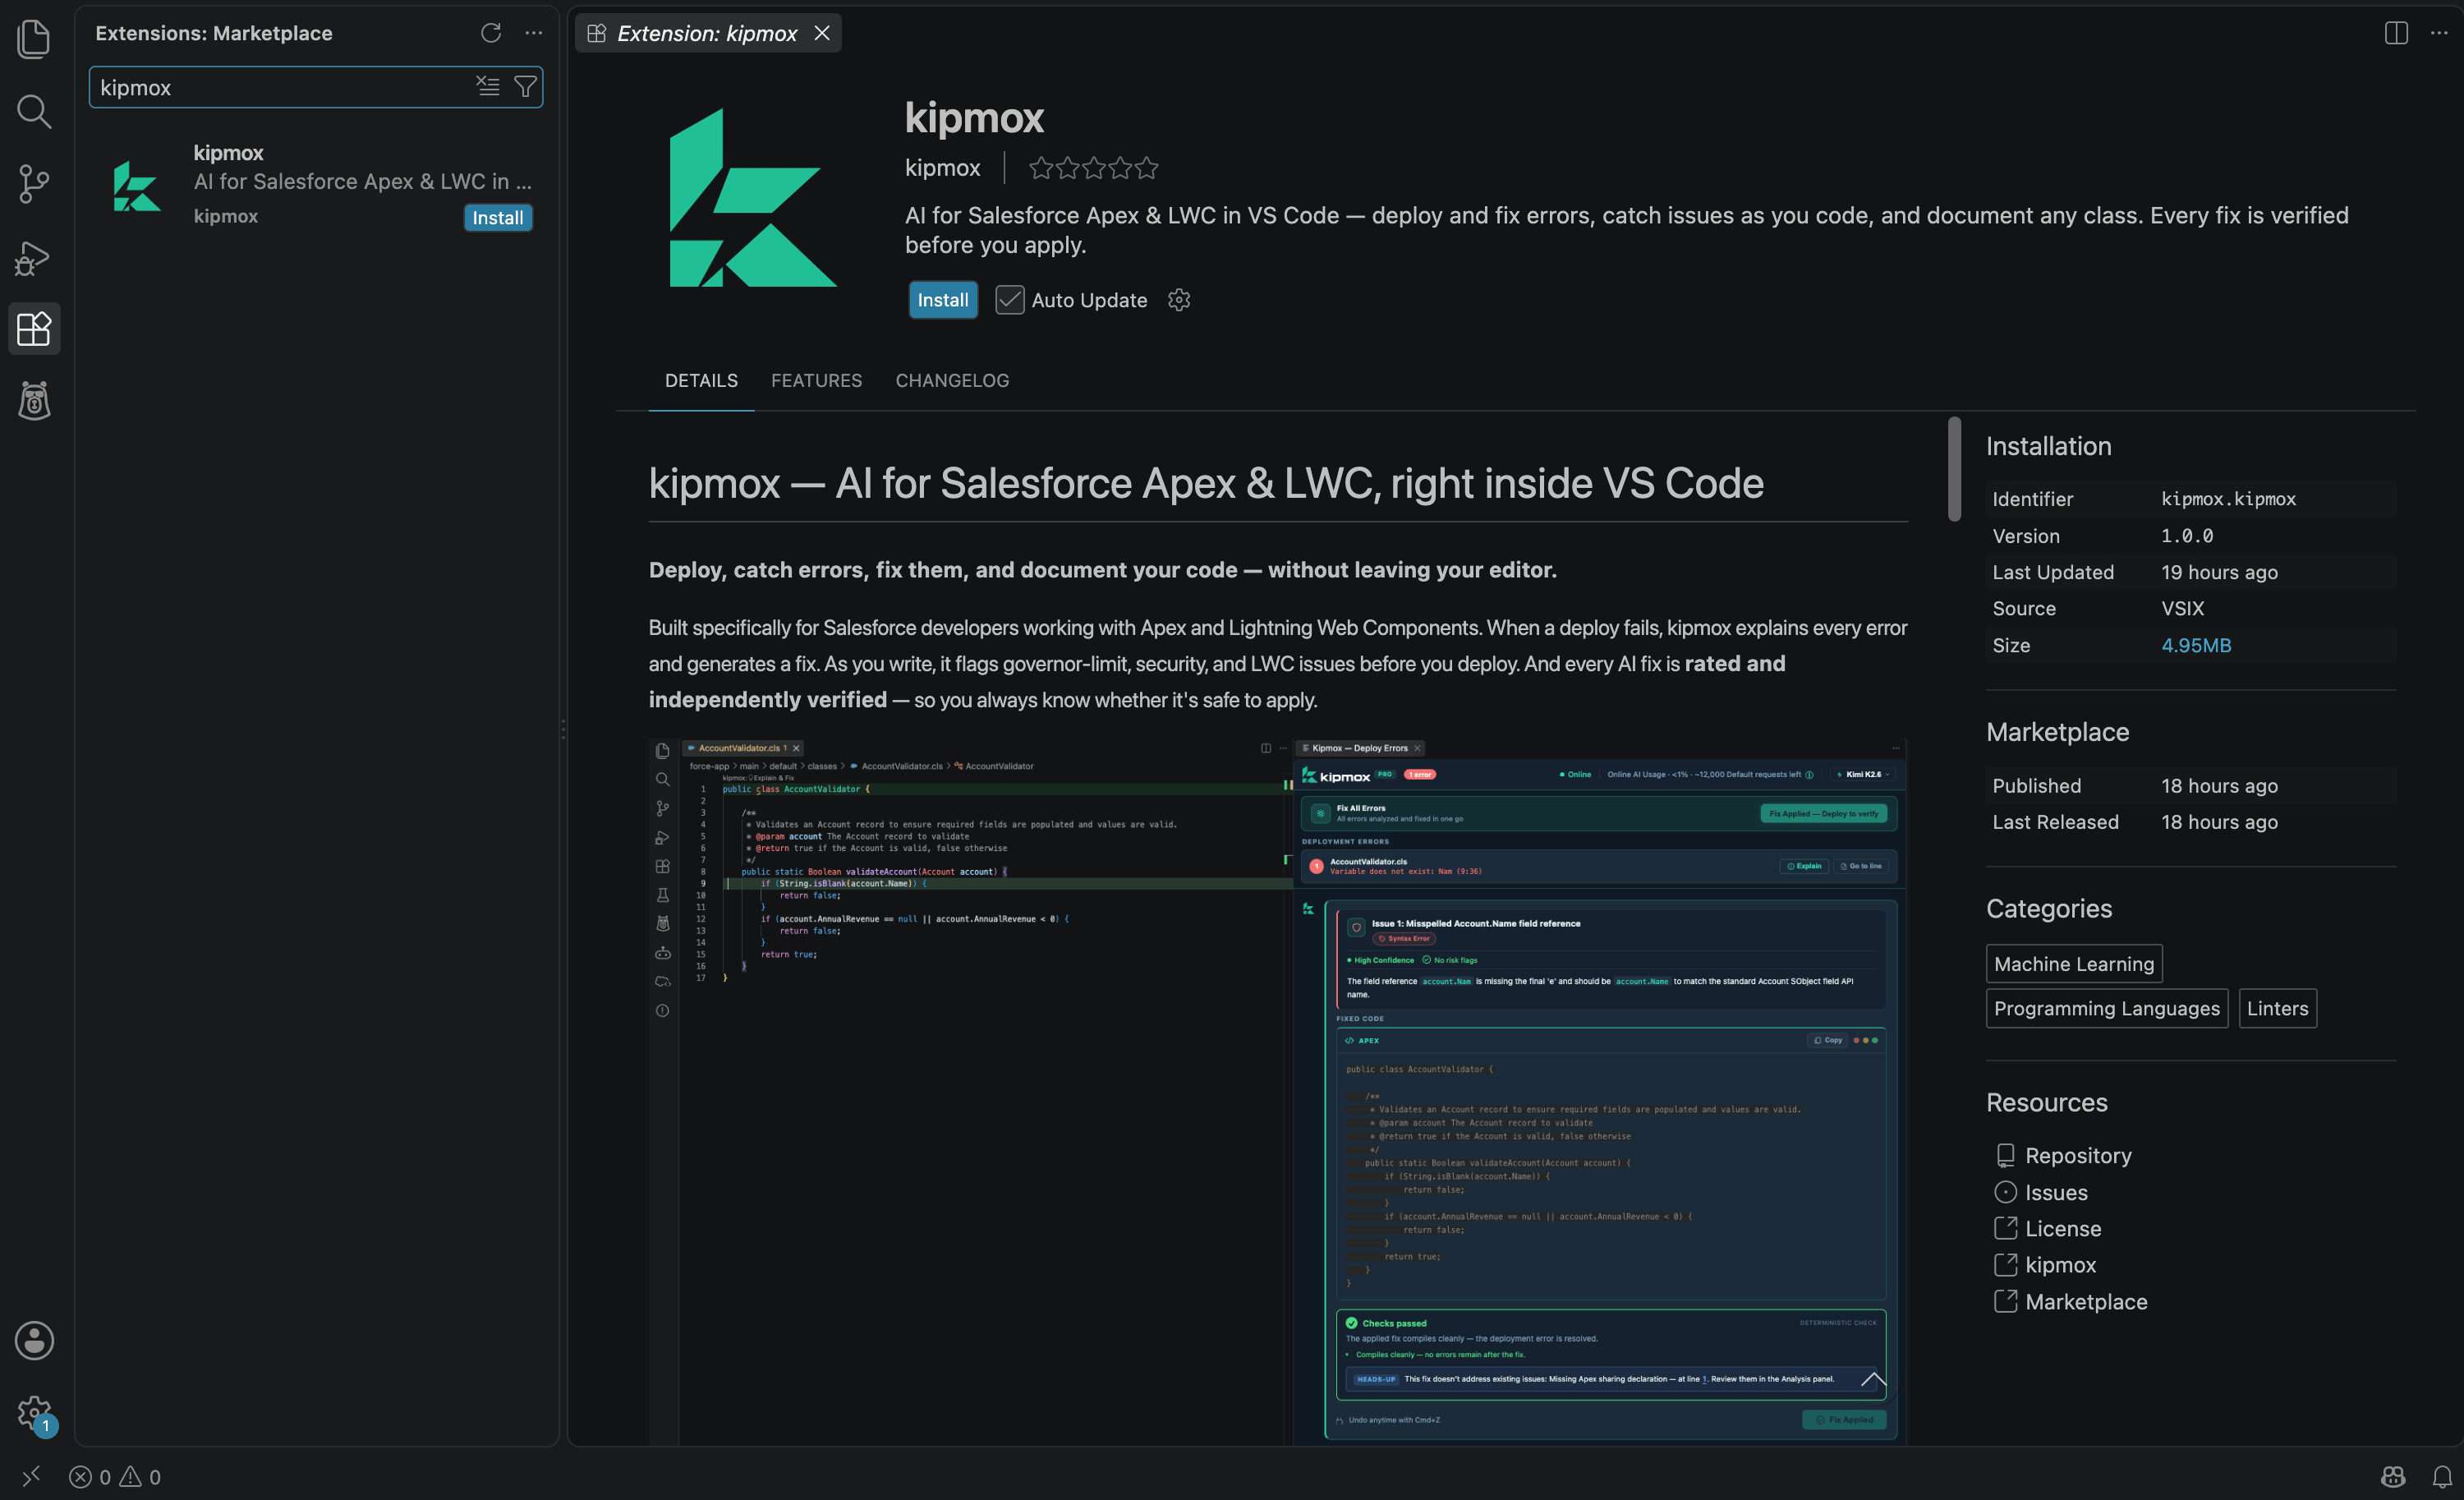Open Copilot status icon in status bar
Viewport: 2464px width, 1500px height.
click(2393, 1476)
